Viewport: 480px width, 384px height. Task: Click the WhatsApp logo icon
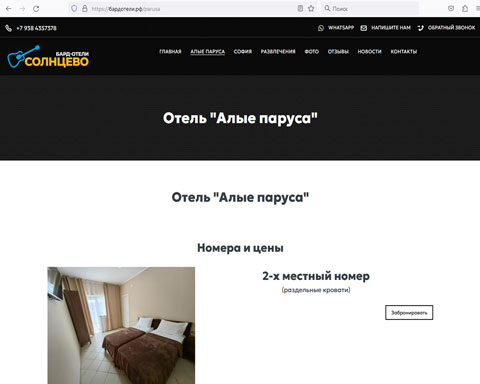pos(321,28)
